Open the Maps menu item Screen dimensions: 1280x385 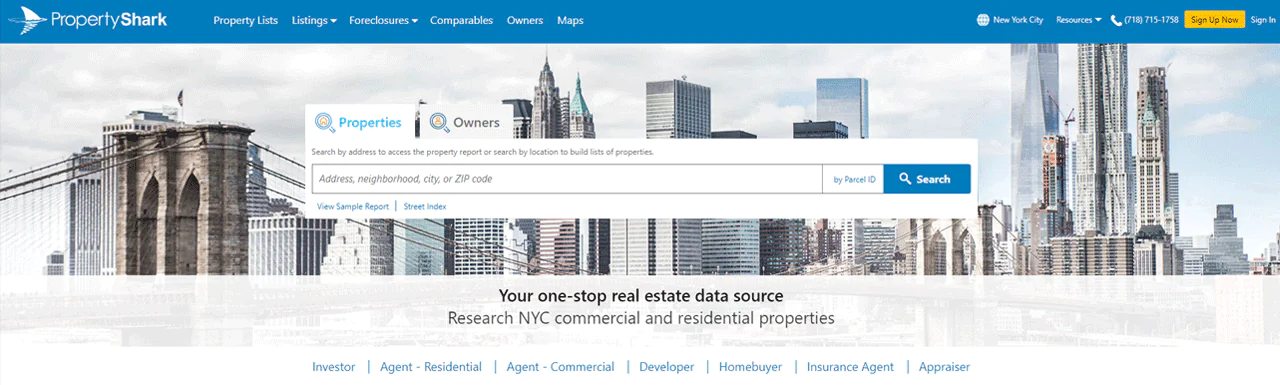[570, 20]
